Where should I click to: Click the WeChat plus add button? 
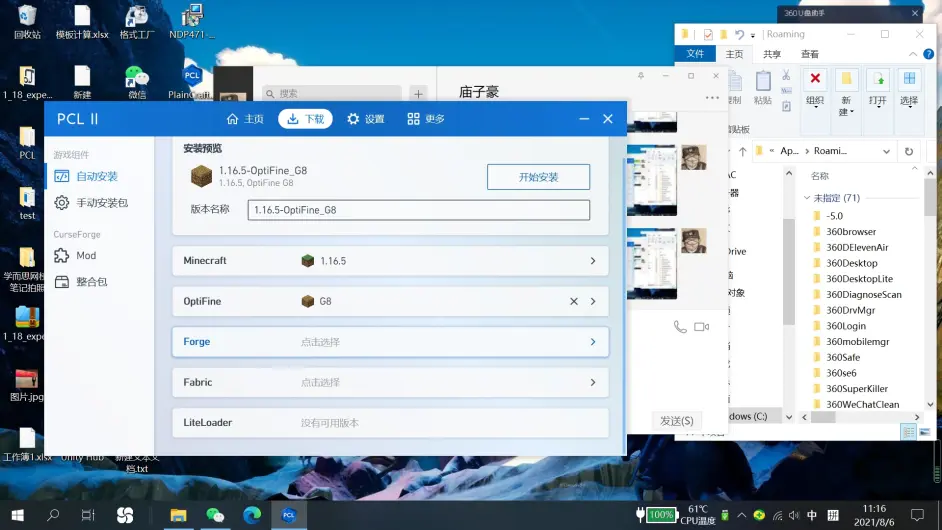coord(418,94)
